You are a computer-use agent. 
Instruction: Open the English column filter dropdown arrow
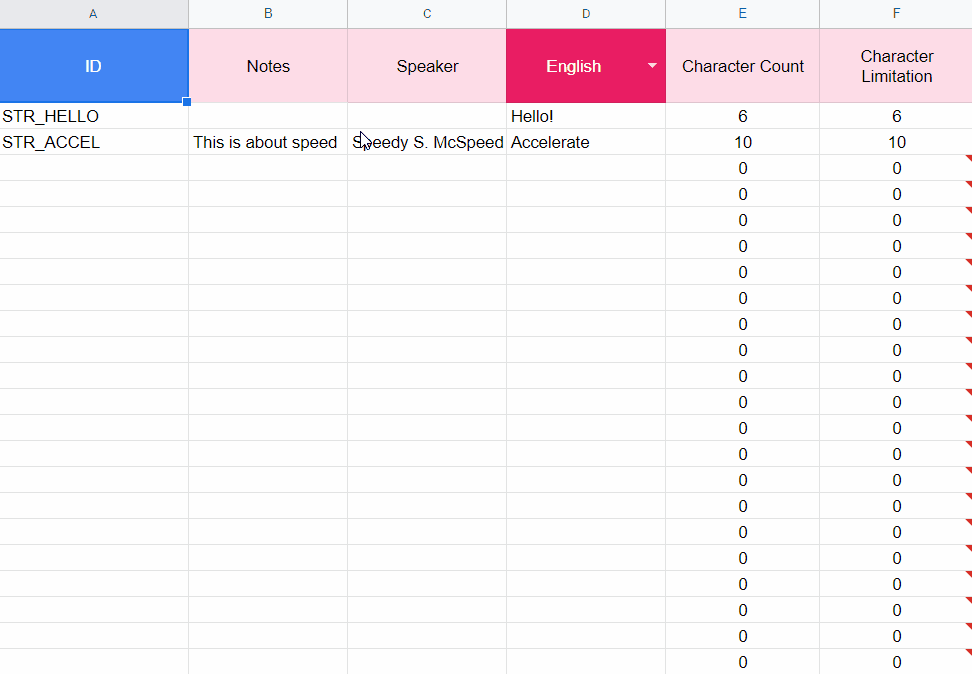[652, 66]
